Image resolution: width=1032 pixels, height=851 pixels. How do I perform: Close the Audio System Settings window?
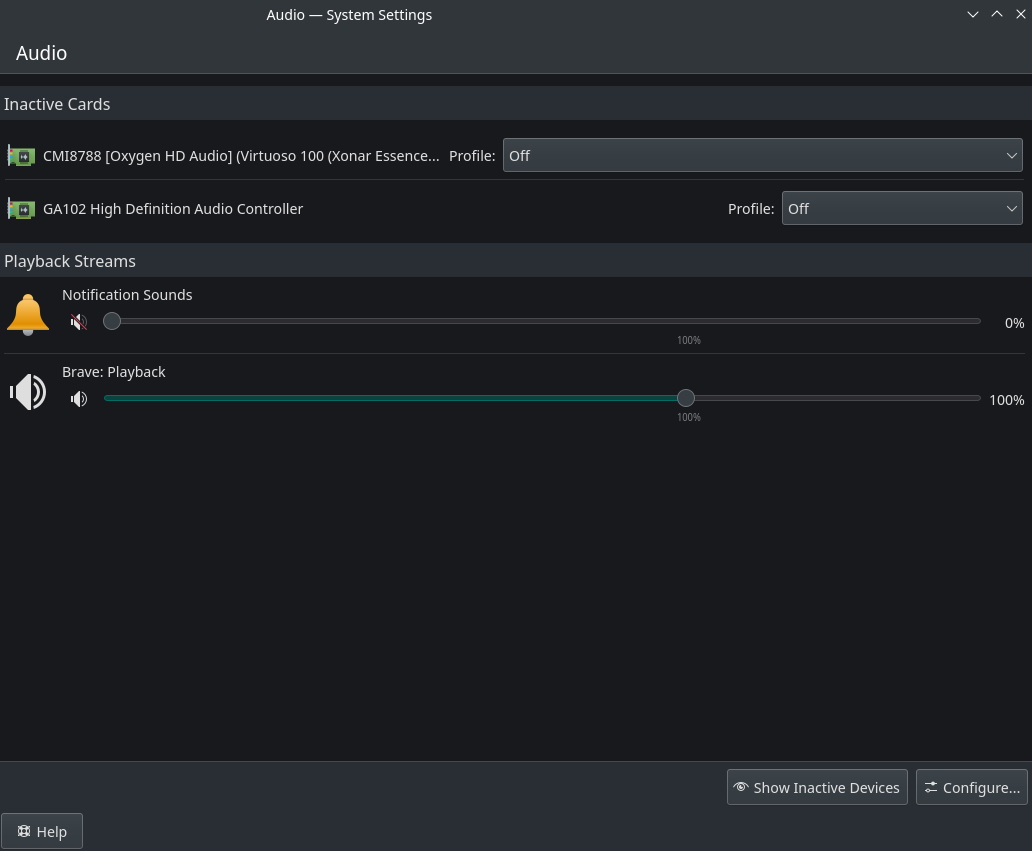tap(1020, 14)
